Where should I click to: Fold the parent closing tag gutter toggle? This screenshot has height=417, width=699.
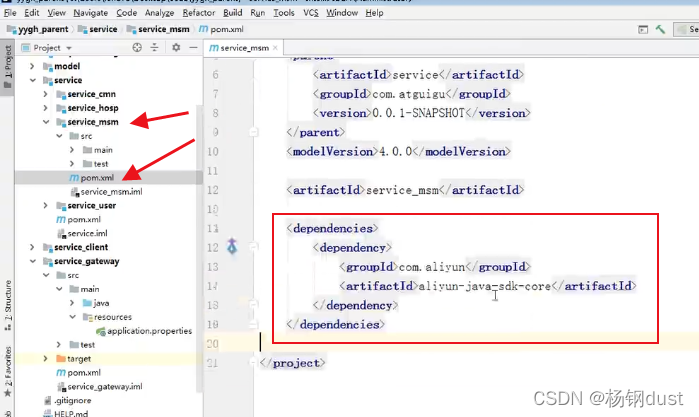pyautogui.click(x=253, y=132)
